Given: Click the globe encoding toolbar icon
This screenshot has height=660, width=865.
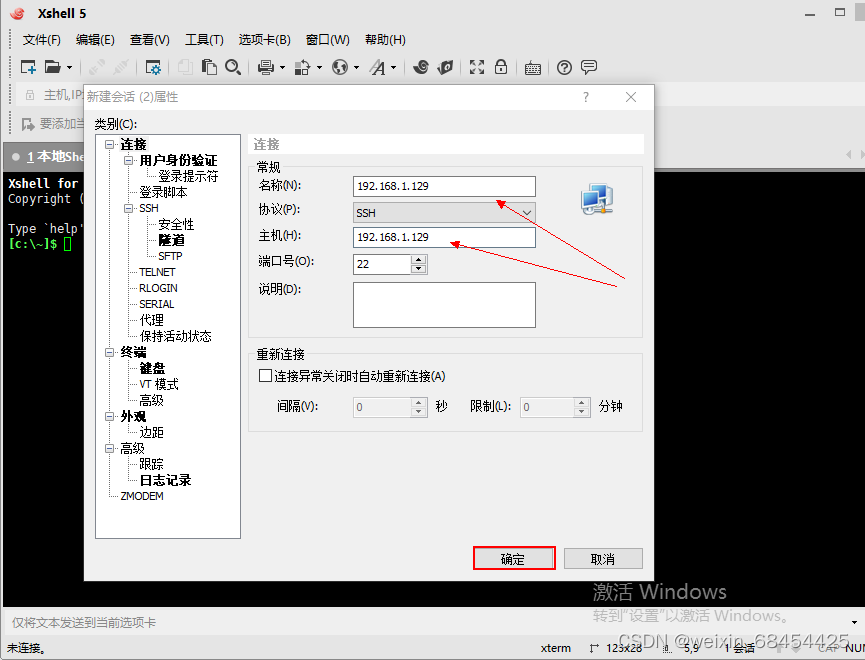Looking at the screenshot, I should pyautogui.click(x=340, y=67).
